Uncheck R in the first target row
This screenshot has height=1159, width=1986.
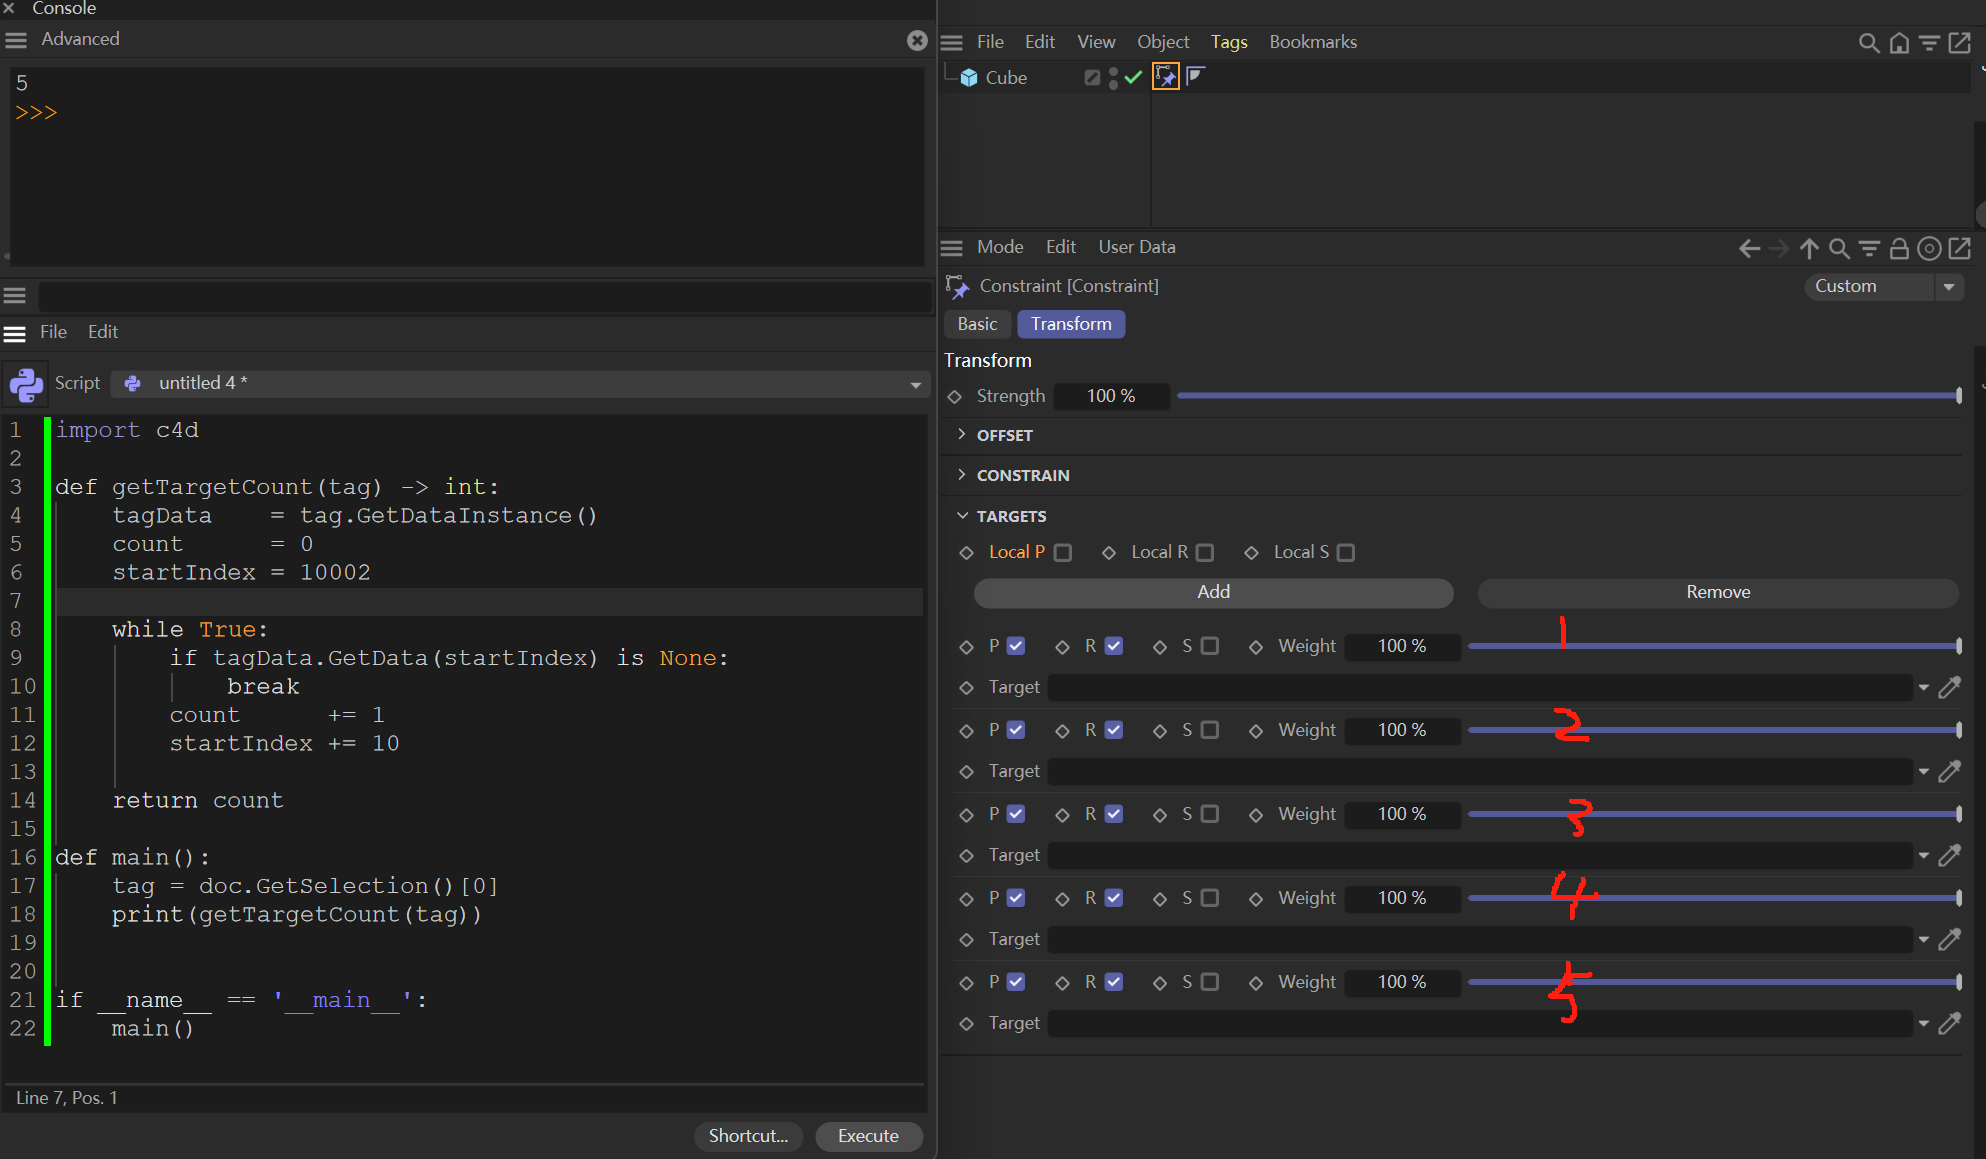tap(1114, 646)
